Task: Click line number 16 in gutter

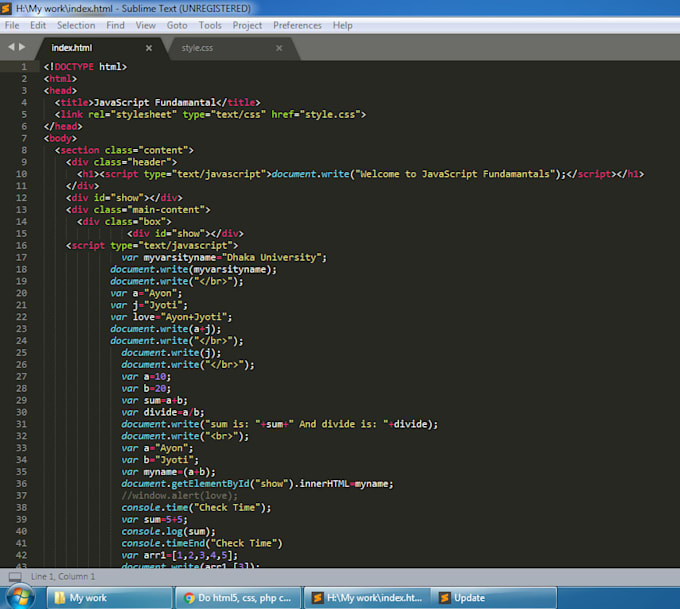Action: pos(22,246)
